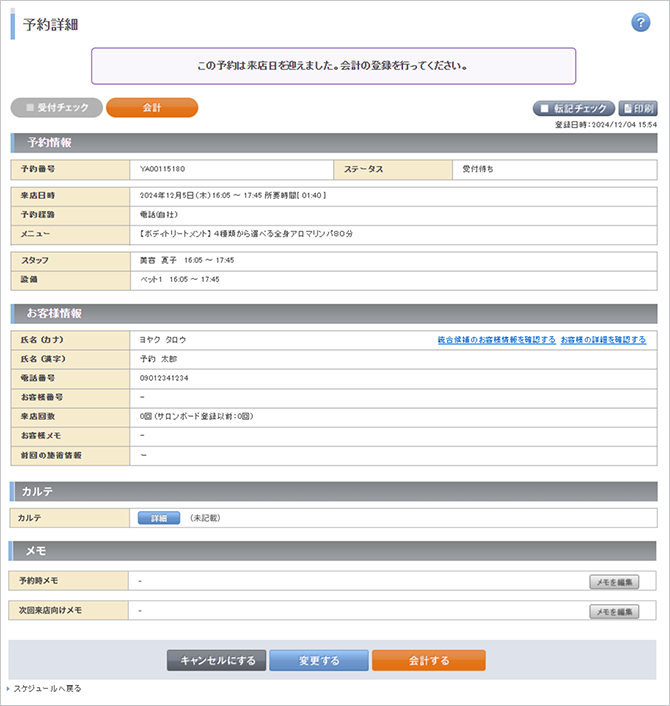Image resolution: width=670 pixels, height=706 pixels.
Task: Go back via スケジュールへ戻る link
Action: [47, 689]
